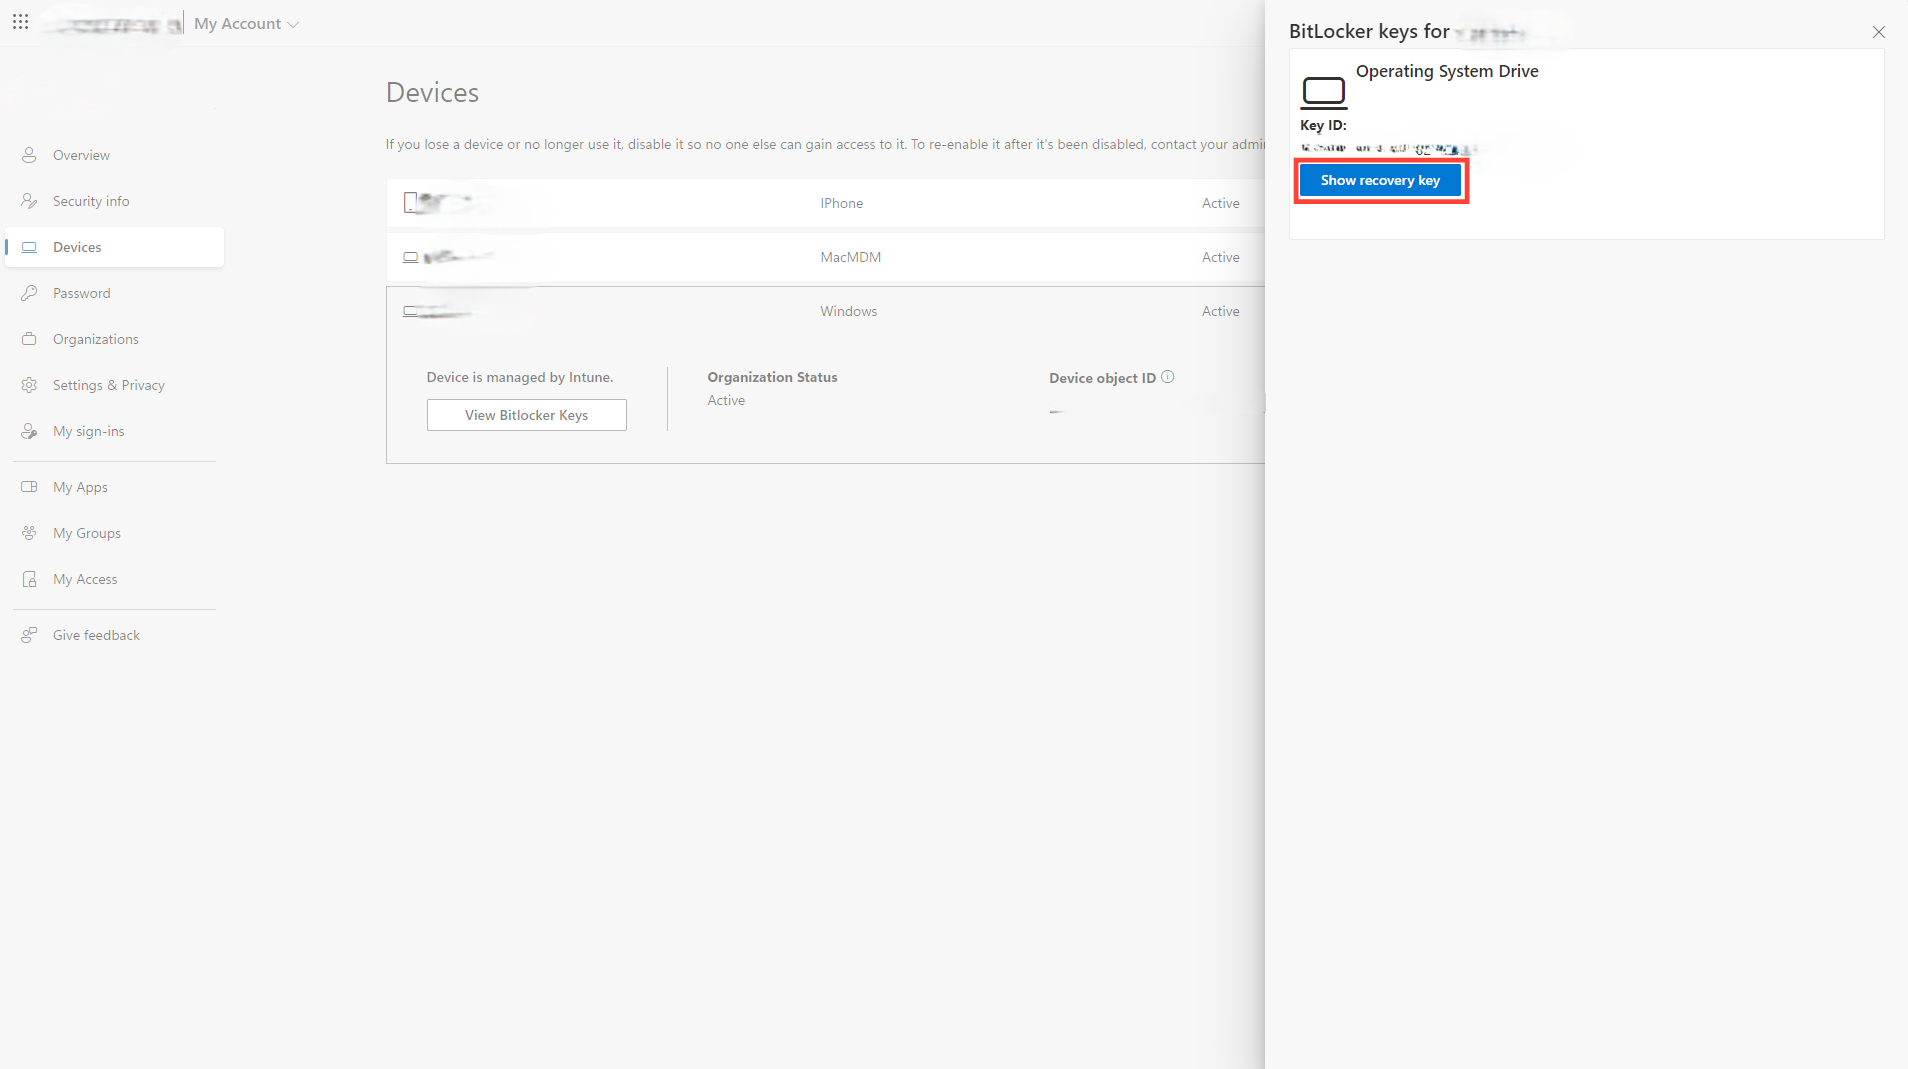Click the Devices laptop icon in sidebar

(x=29, y=247)
